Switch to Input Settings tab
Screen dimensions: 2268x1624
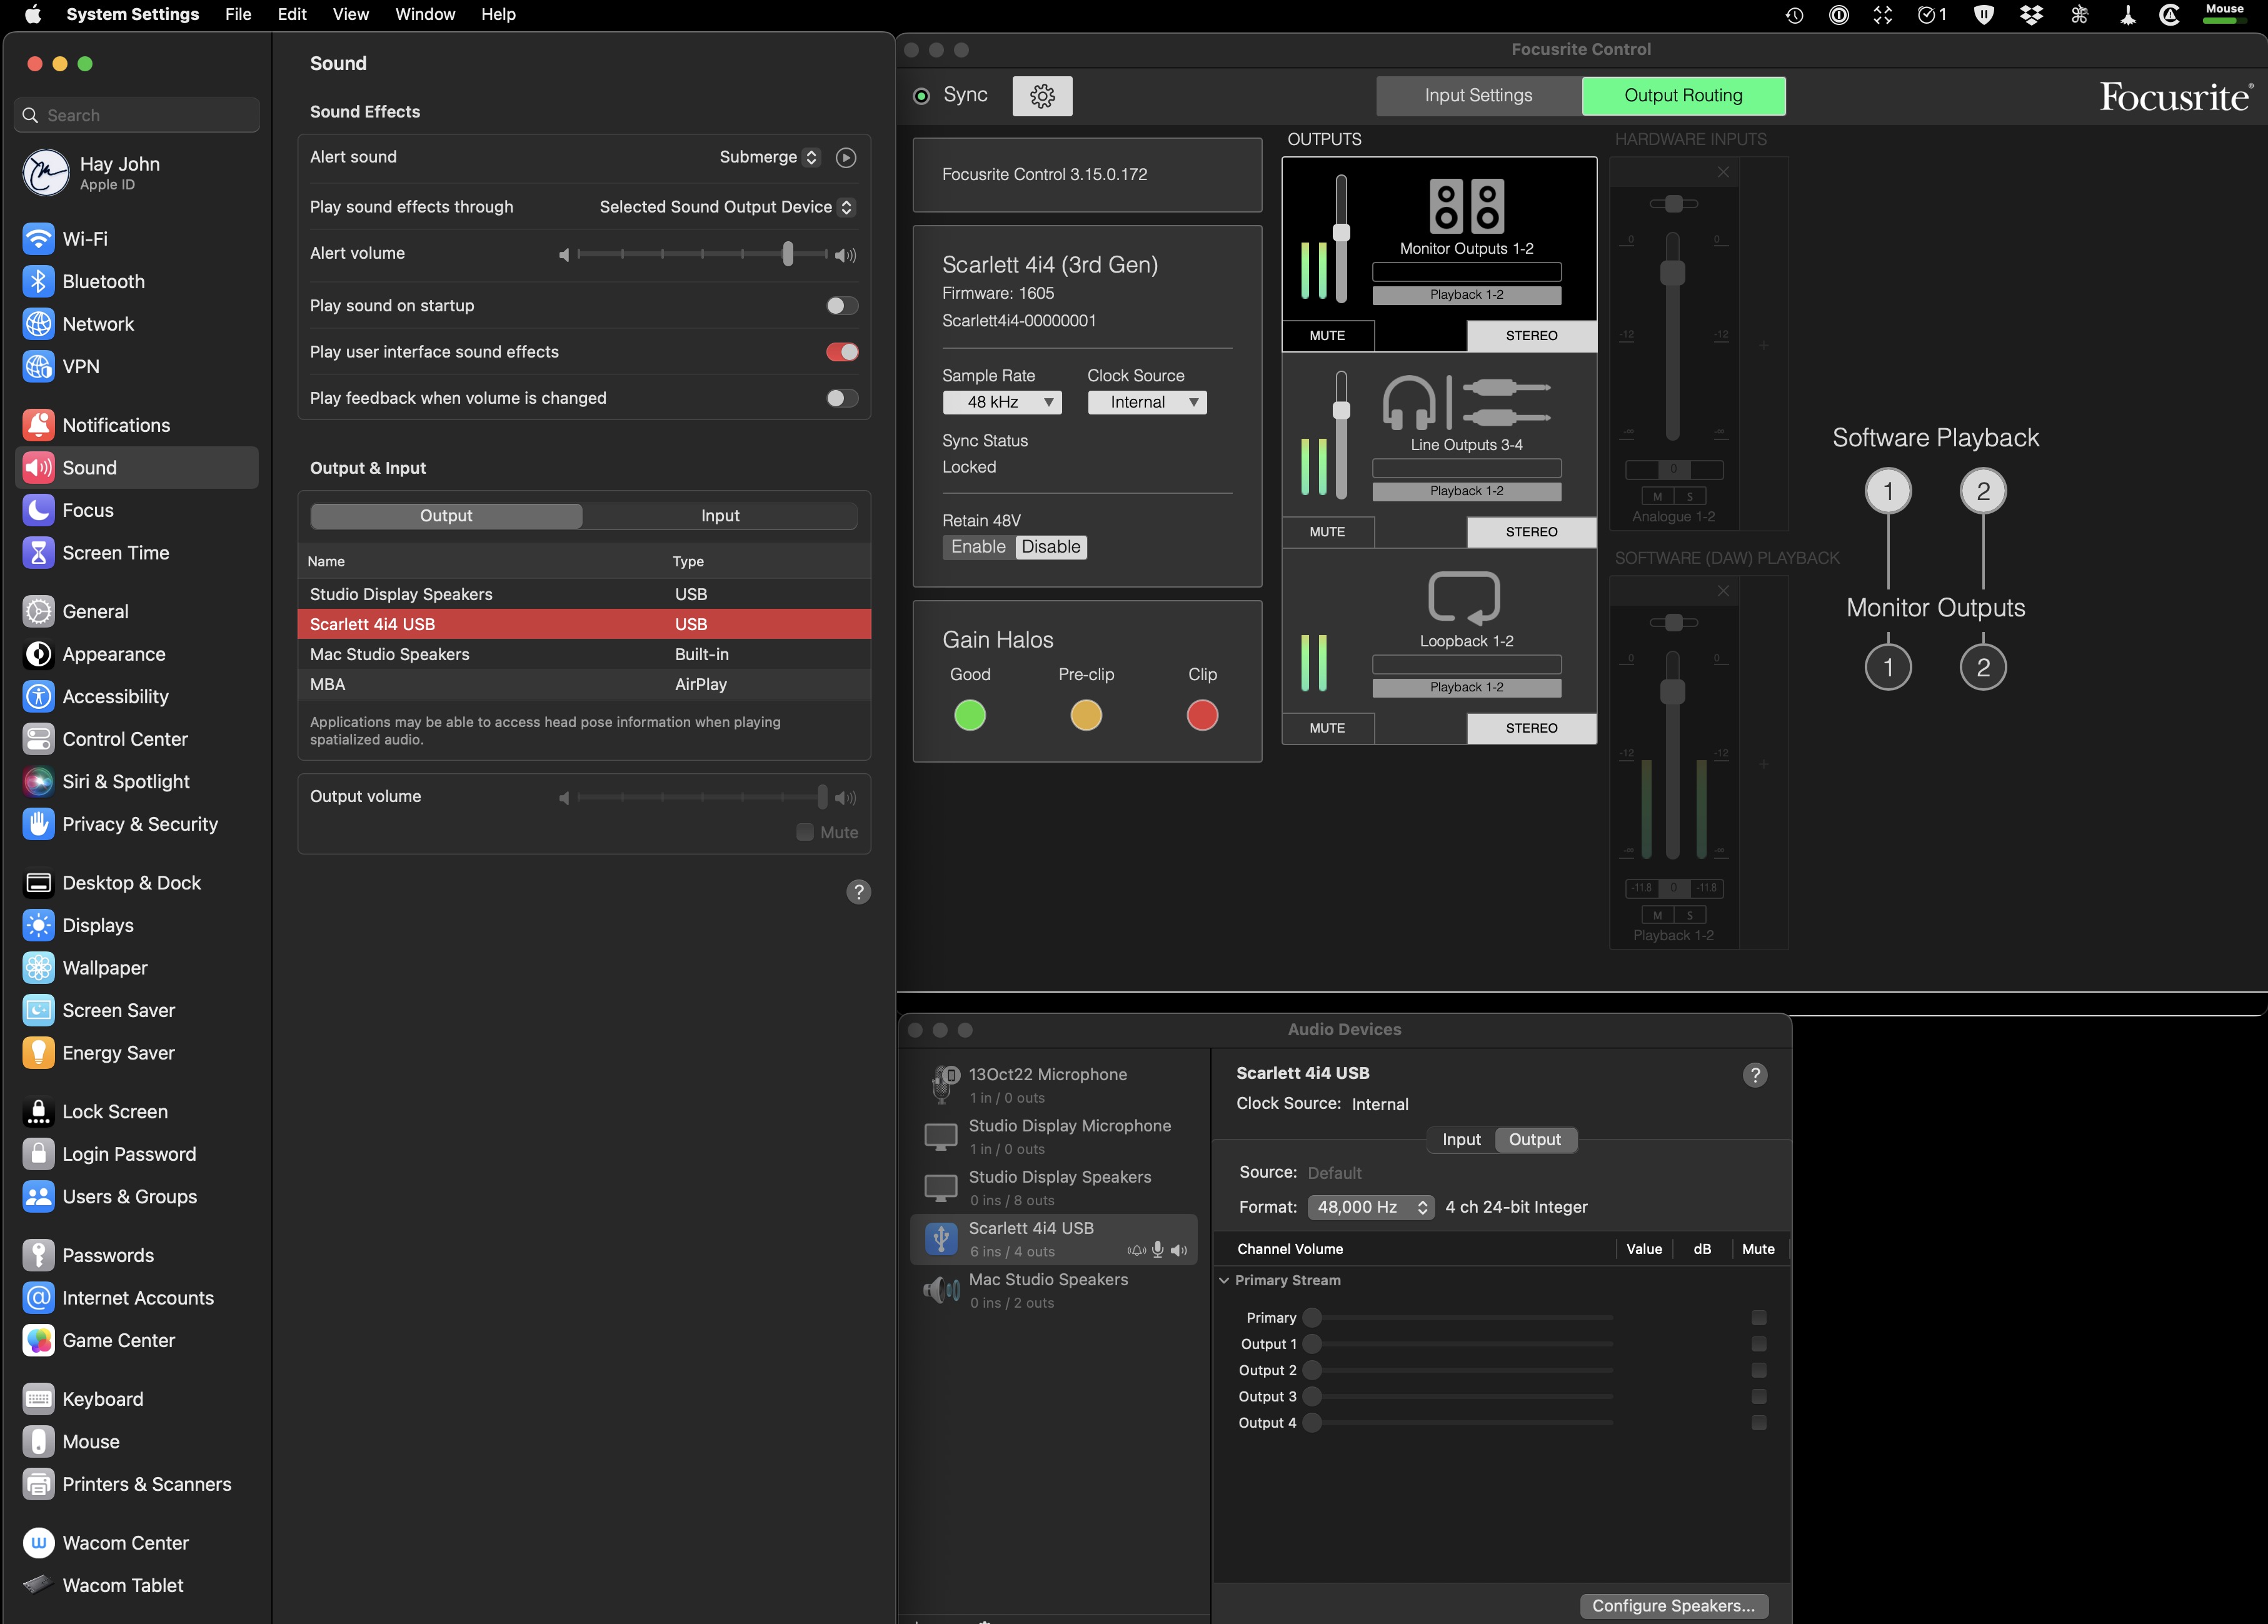[1478, 96]
